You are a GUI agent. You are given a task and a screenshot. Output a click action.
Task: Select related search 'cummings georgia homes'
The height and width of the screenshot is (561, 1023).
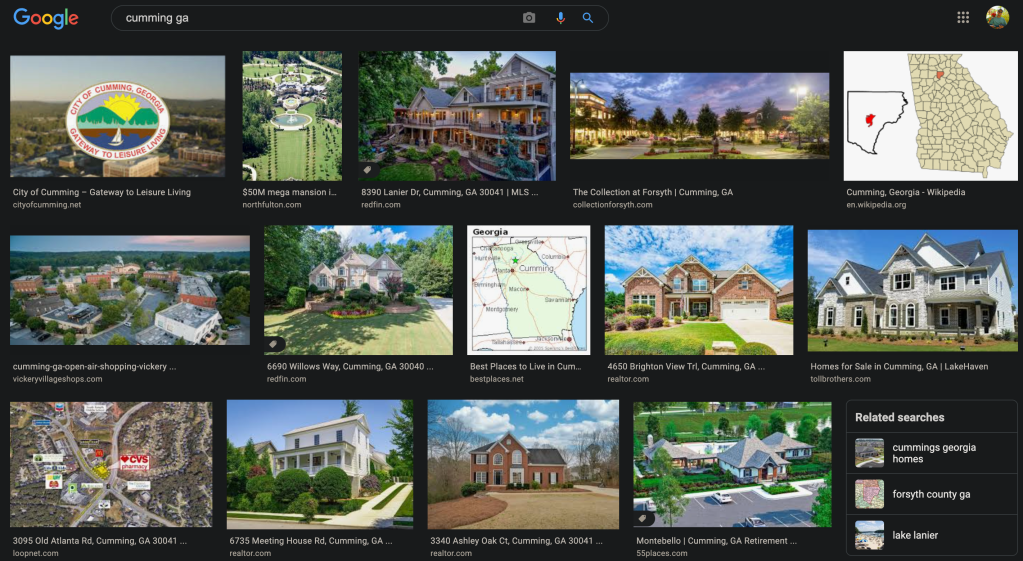pos(934,453)
